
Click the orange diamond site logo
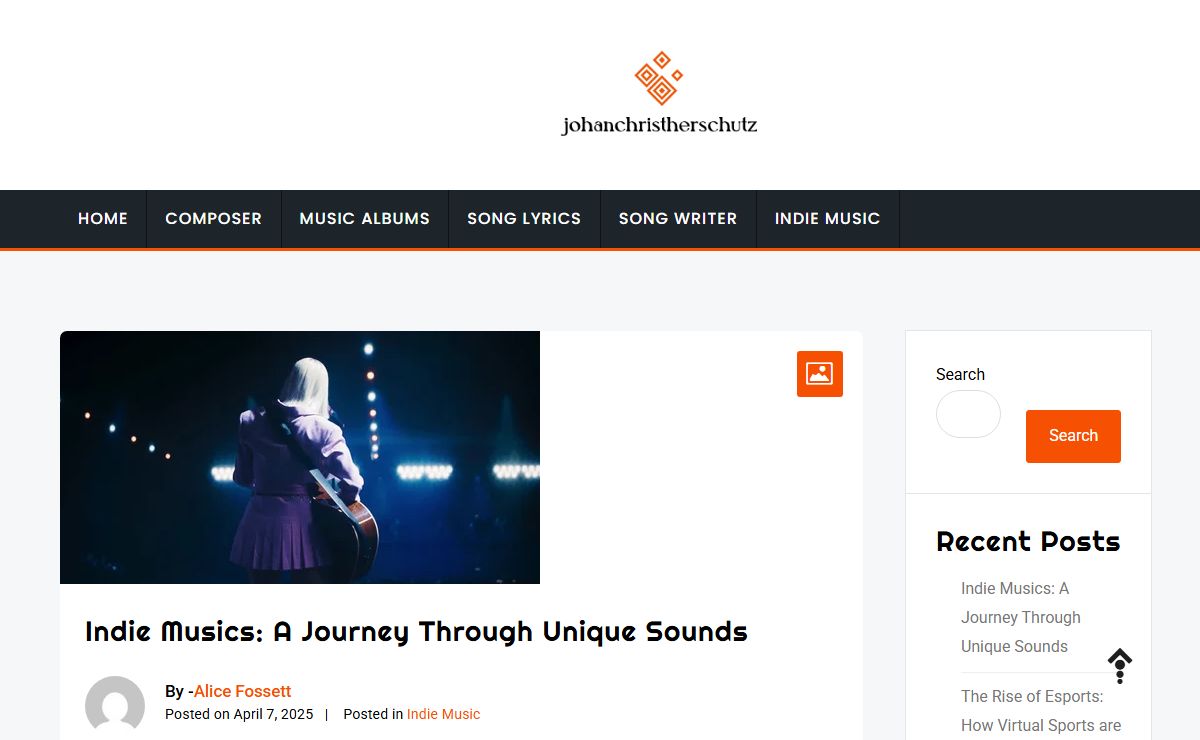[x=659, y=78]
